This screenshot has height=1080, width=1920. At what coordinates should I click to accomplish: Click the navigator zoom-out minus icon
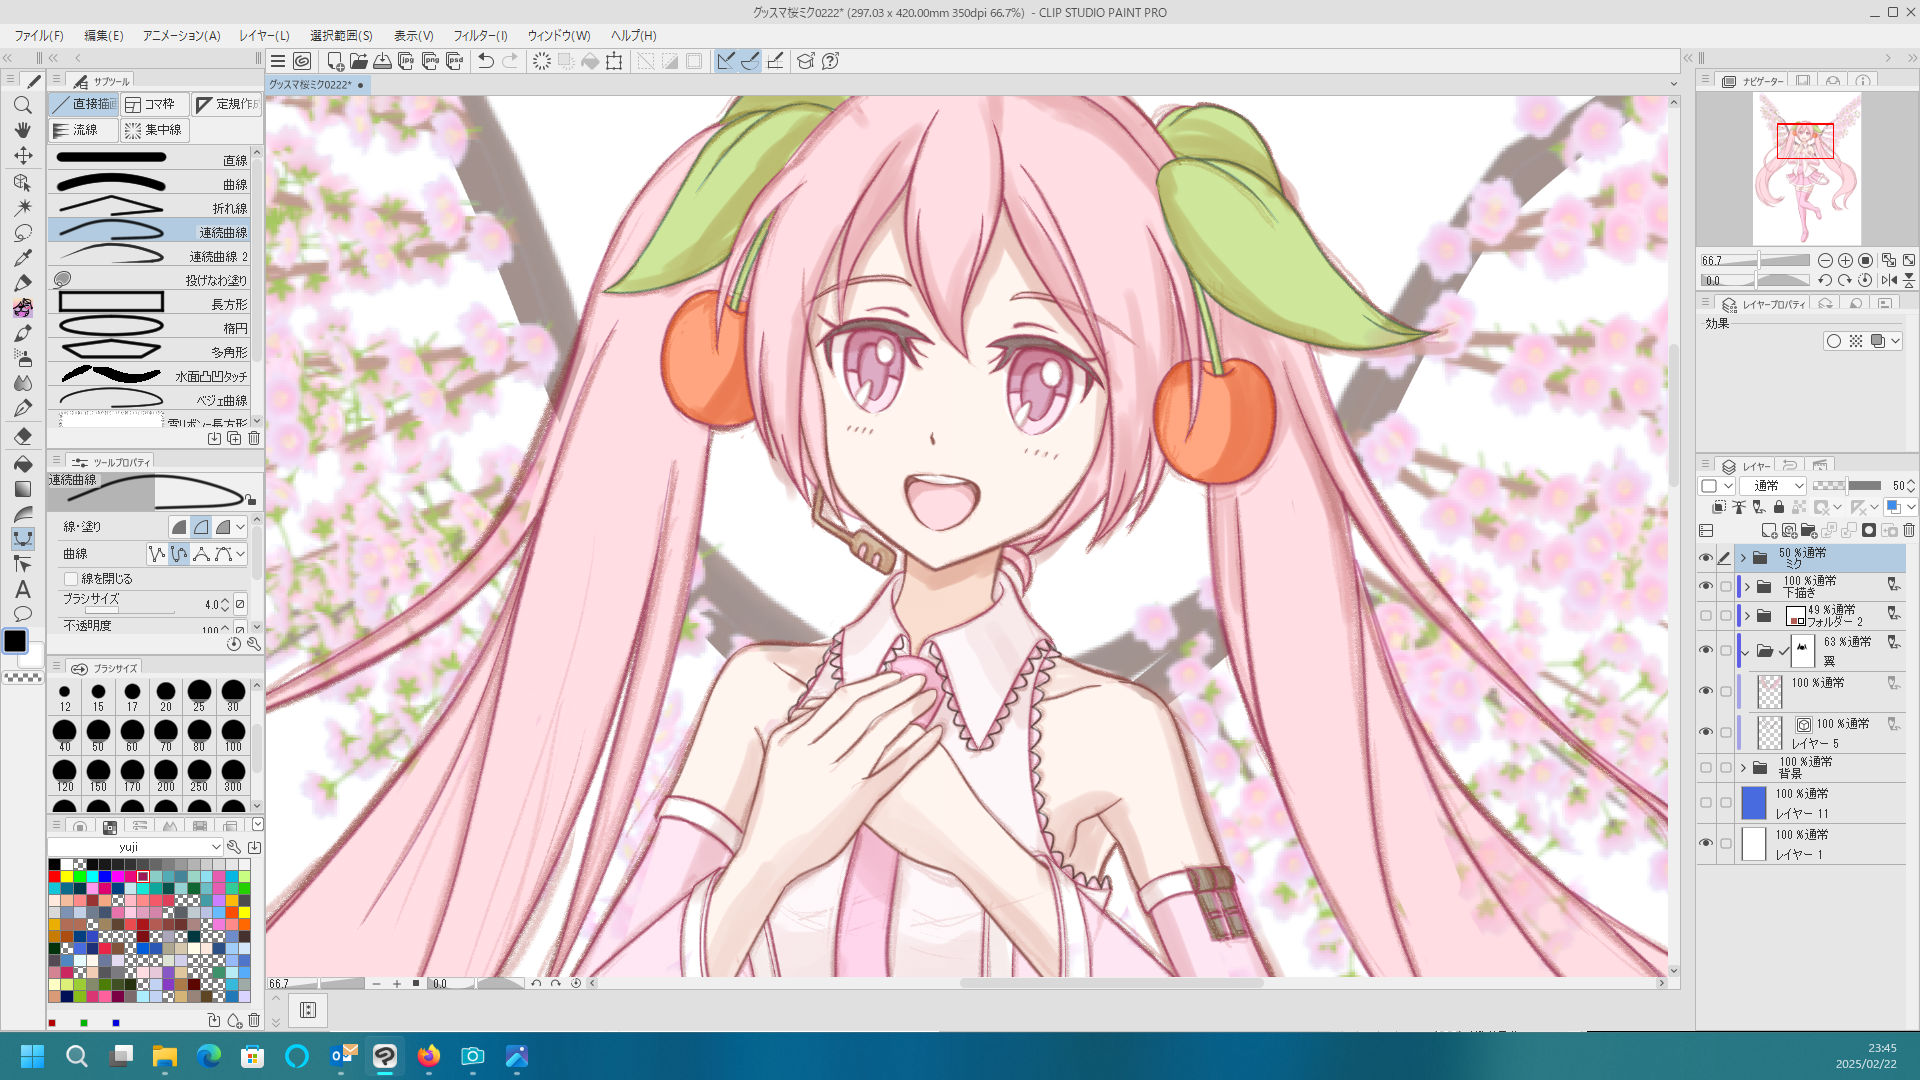(x=1825, y=260)
